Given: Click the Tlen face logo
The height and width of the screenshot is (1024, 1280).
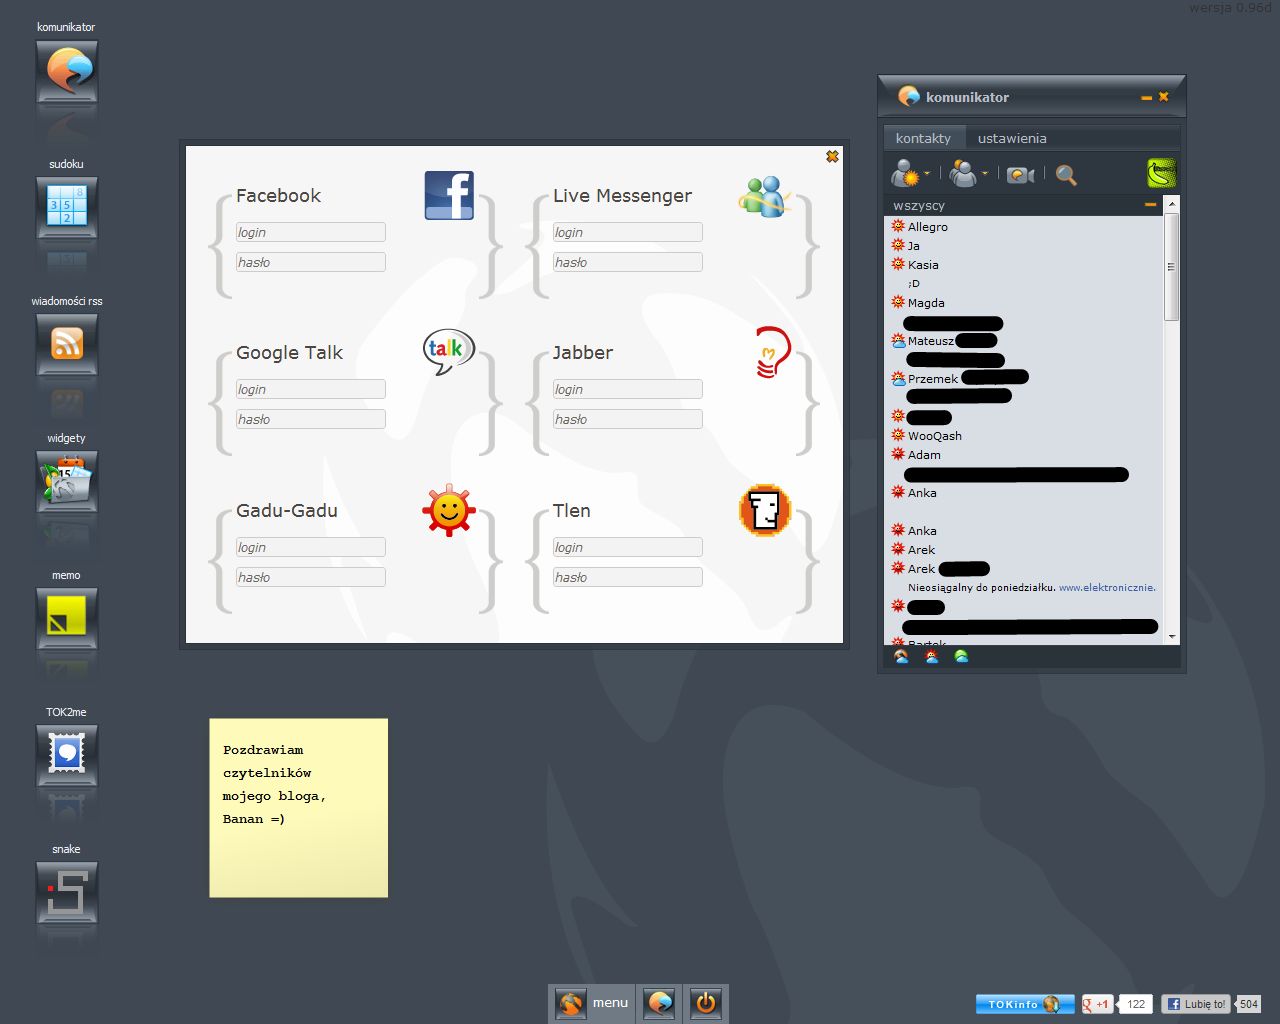Looking at the screenshot, I should (765, 510).
